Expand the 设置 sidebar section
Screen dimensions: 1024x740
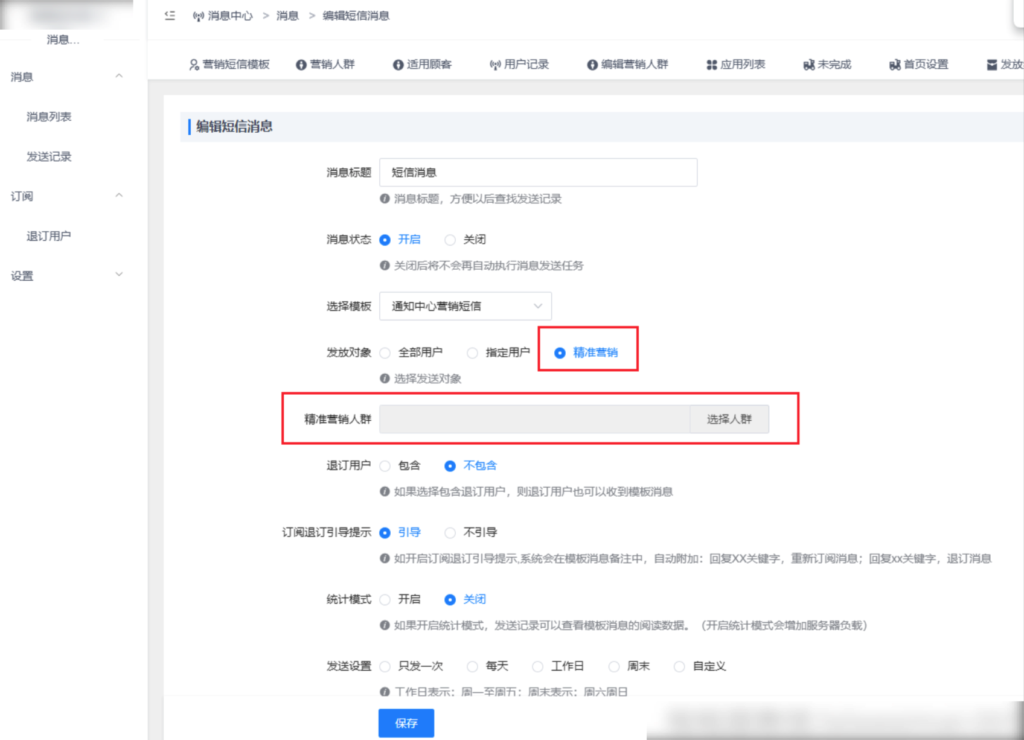tap(119, 275)
